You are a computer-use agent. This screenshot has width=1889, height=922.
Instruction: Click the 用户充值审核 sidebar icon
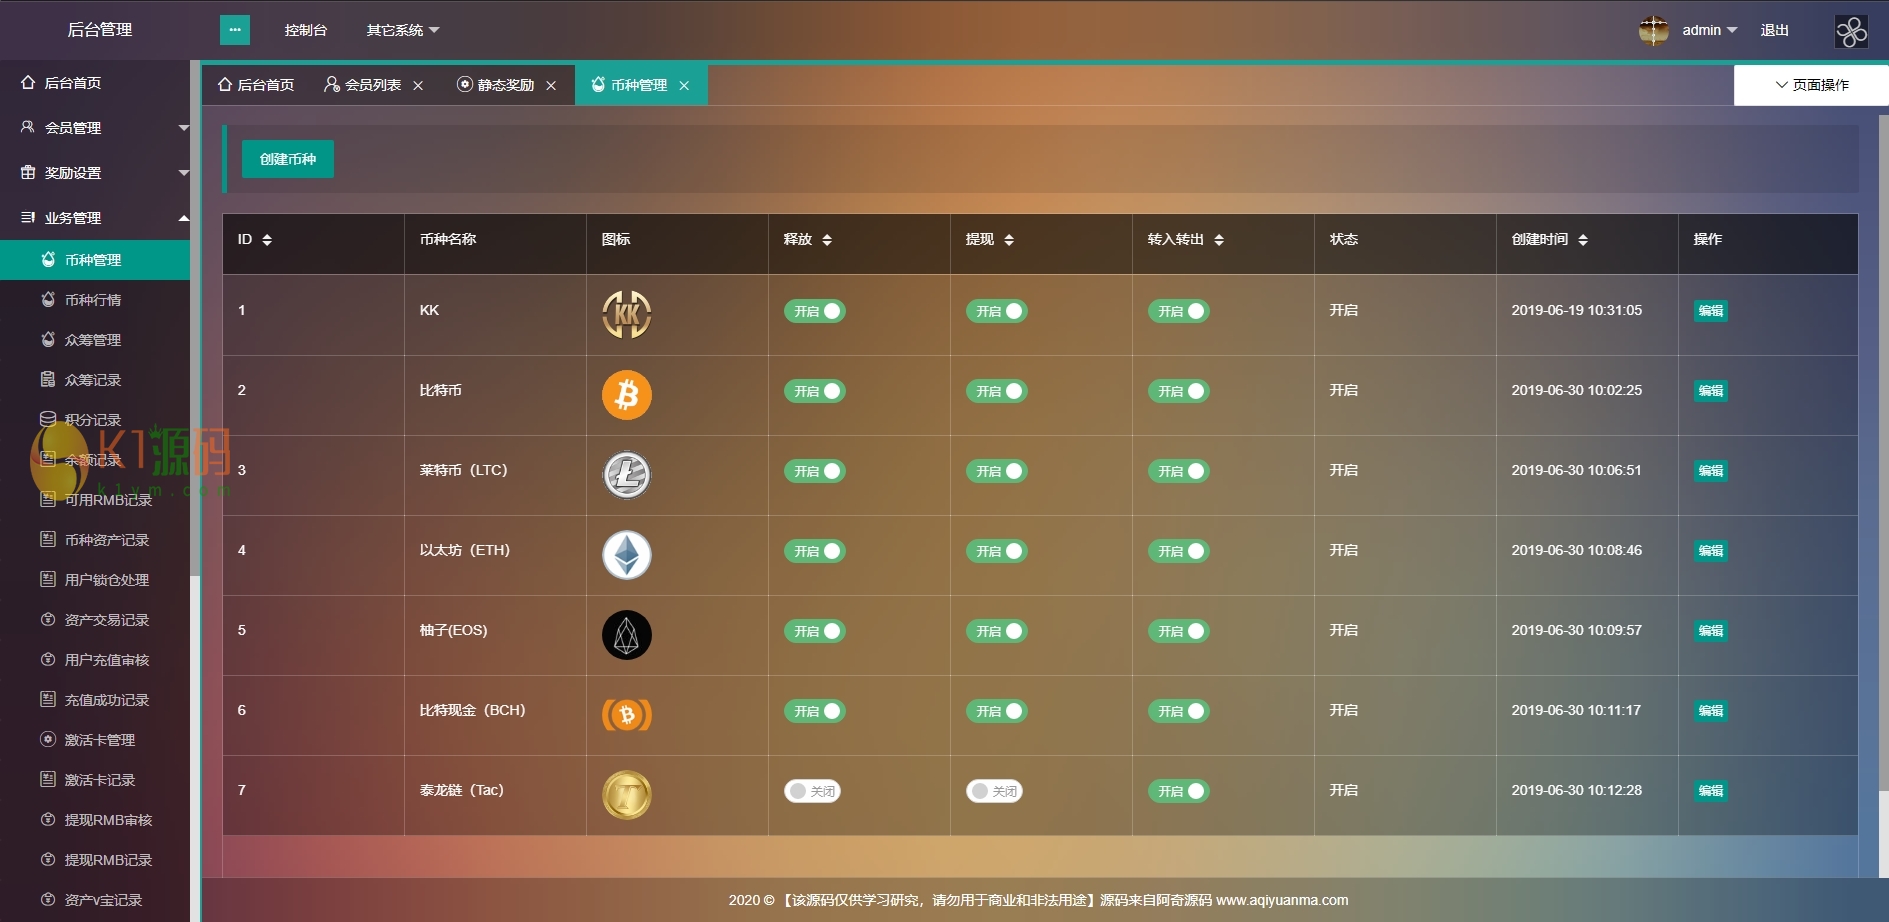tap(48, 659)
